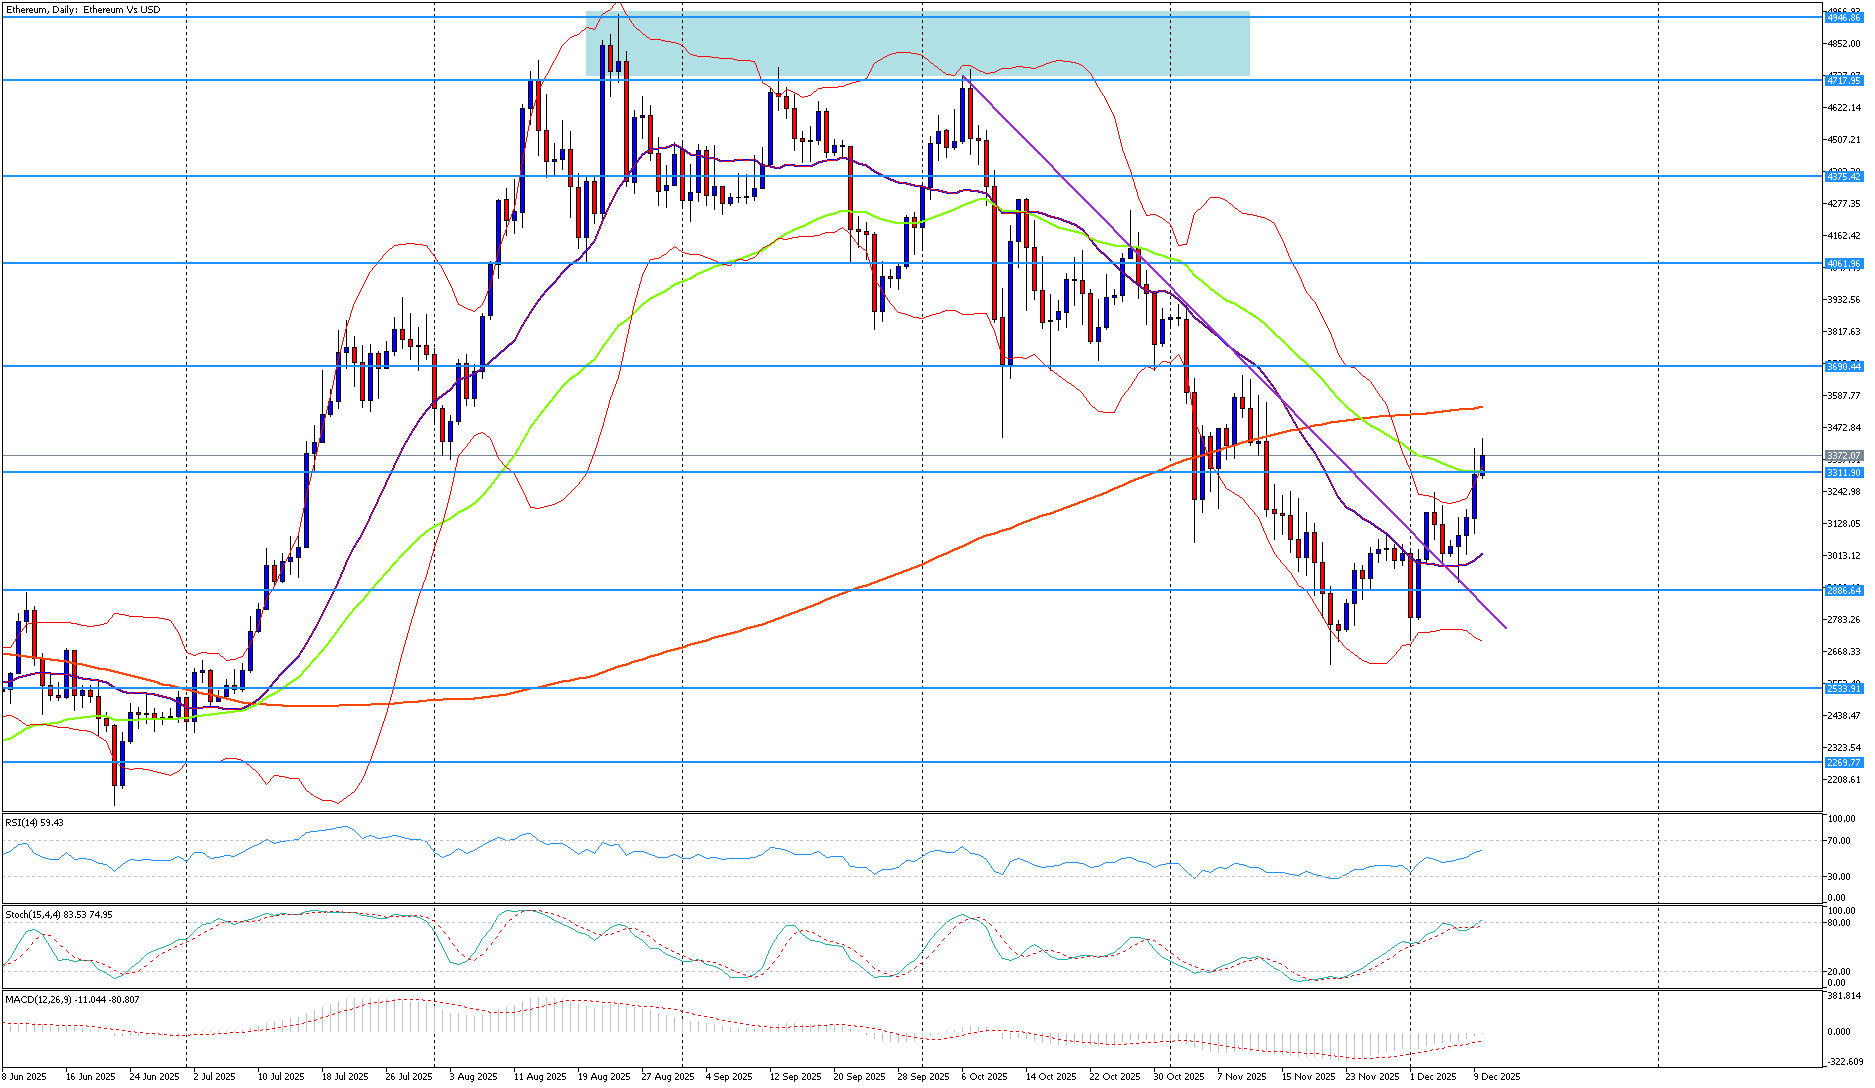This screenshot has width=1875, height=1088.
Task: Click the 0.000 value on the MACD scale
Action: [1841, 1032]
